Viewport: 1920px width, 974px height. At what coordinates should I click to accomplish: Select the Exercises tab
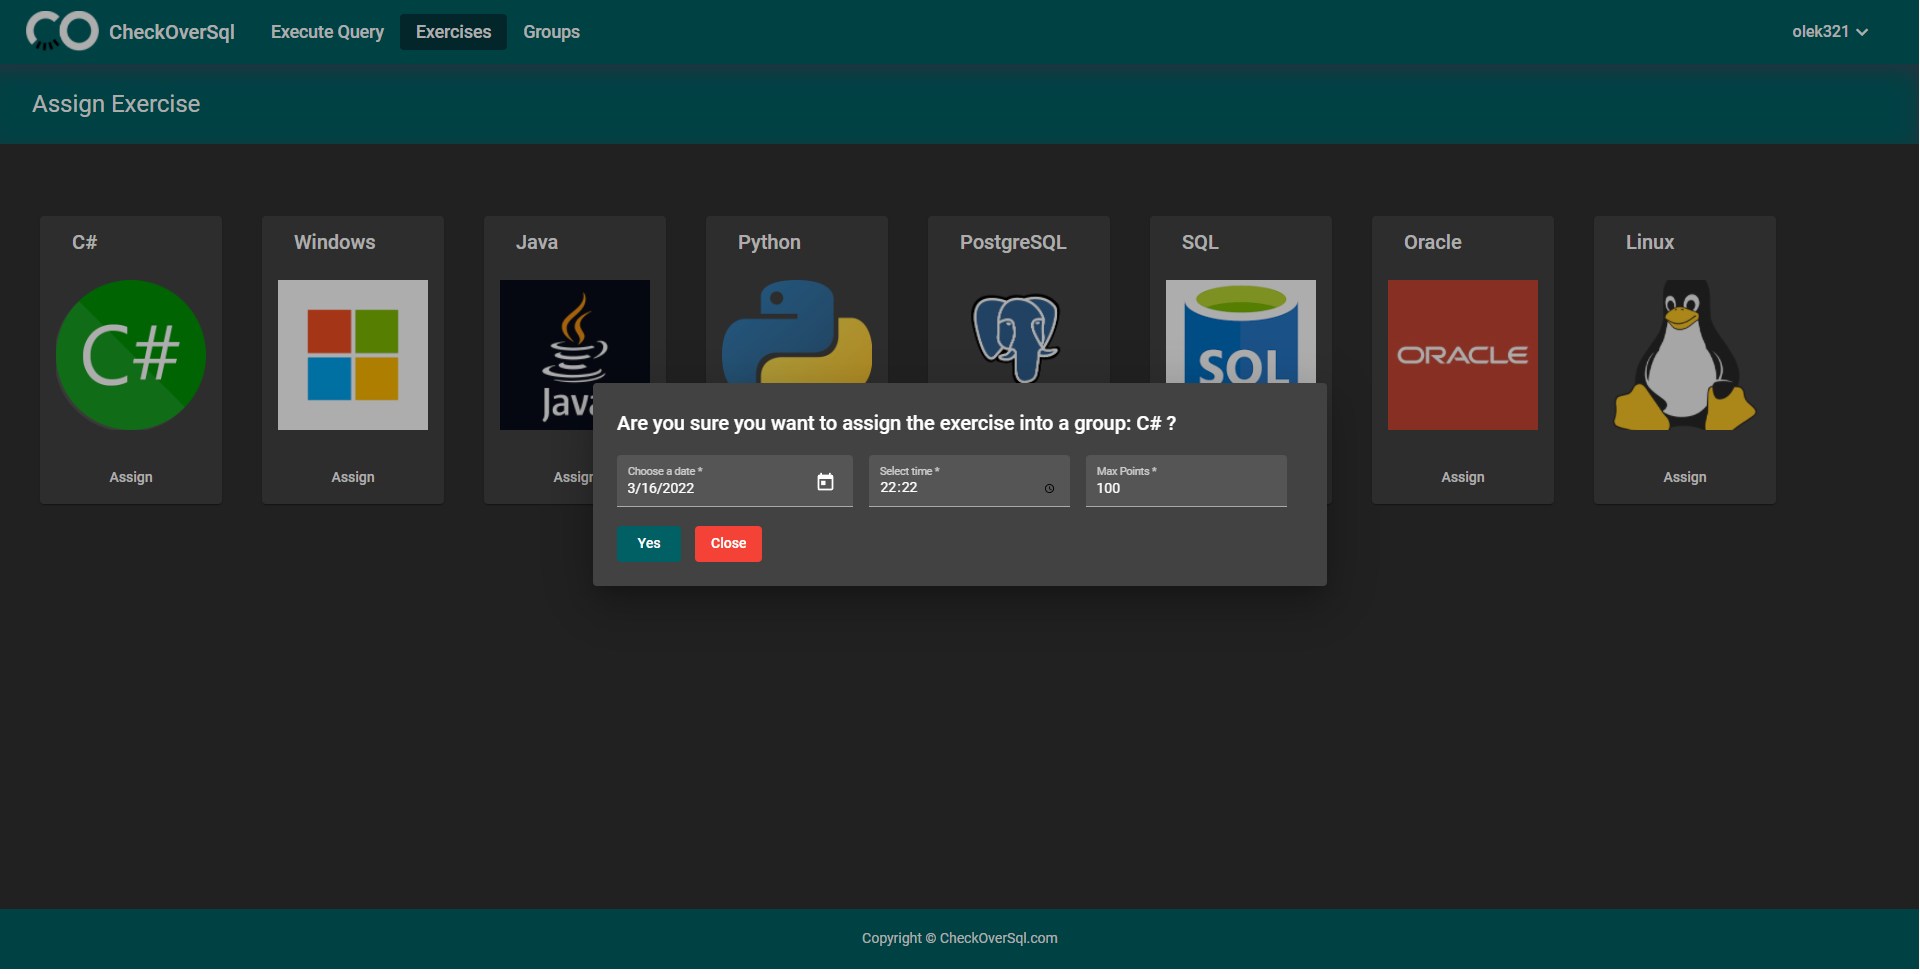click(x=452, y=31)
